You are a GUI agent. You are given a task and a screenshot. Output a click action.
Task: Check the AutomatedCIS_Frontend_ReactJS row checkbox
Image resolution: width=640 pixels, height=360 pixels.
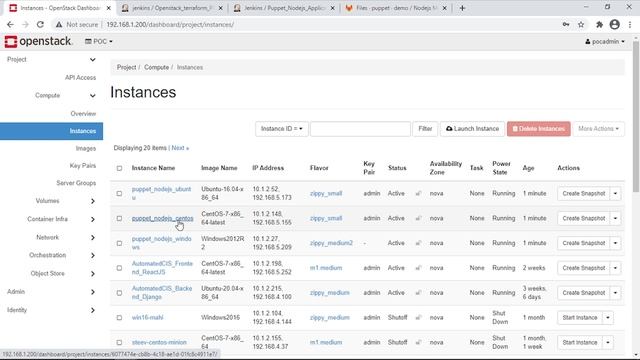[x=119, y=268]
